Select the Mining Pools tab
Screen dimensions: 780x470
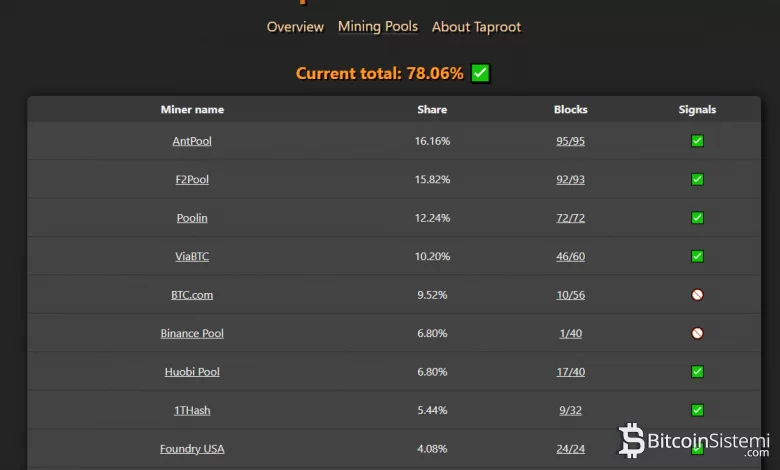[378, 26]
